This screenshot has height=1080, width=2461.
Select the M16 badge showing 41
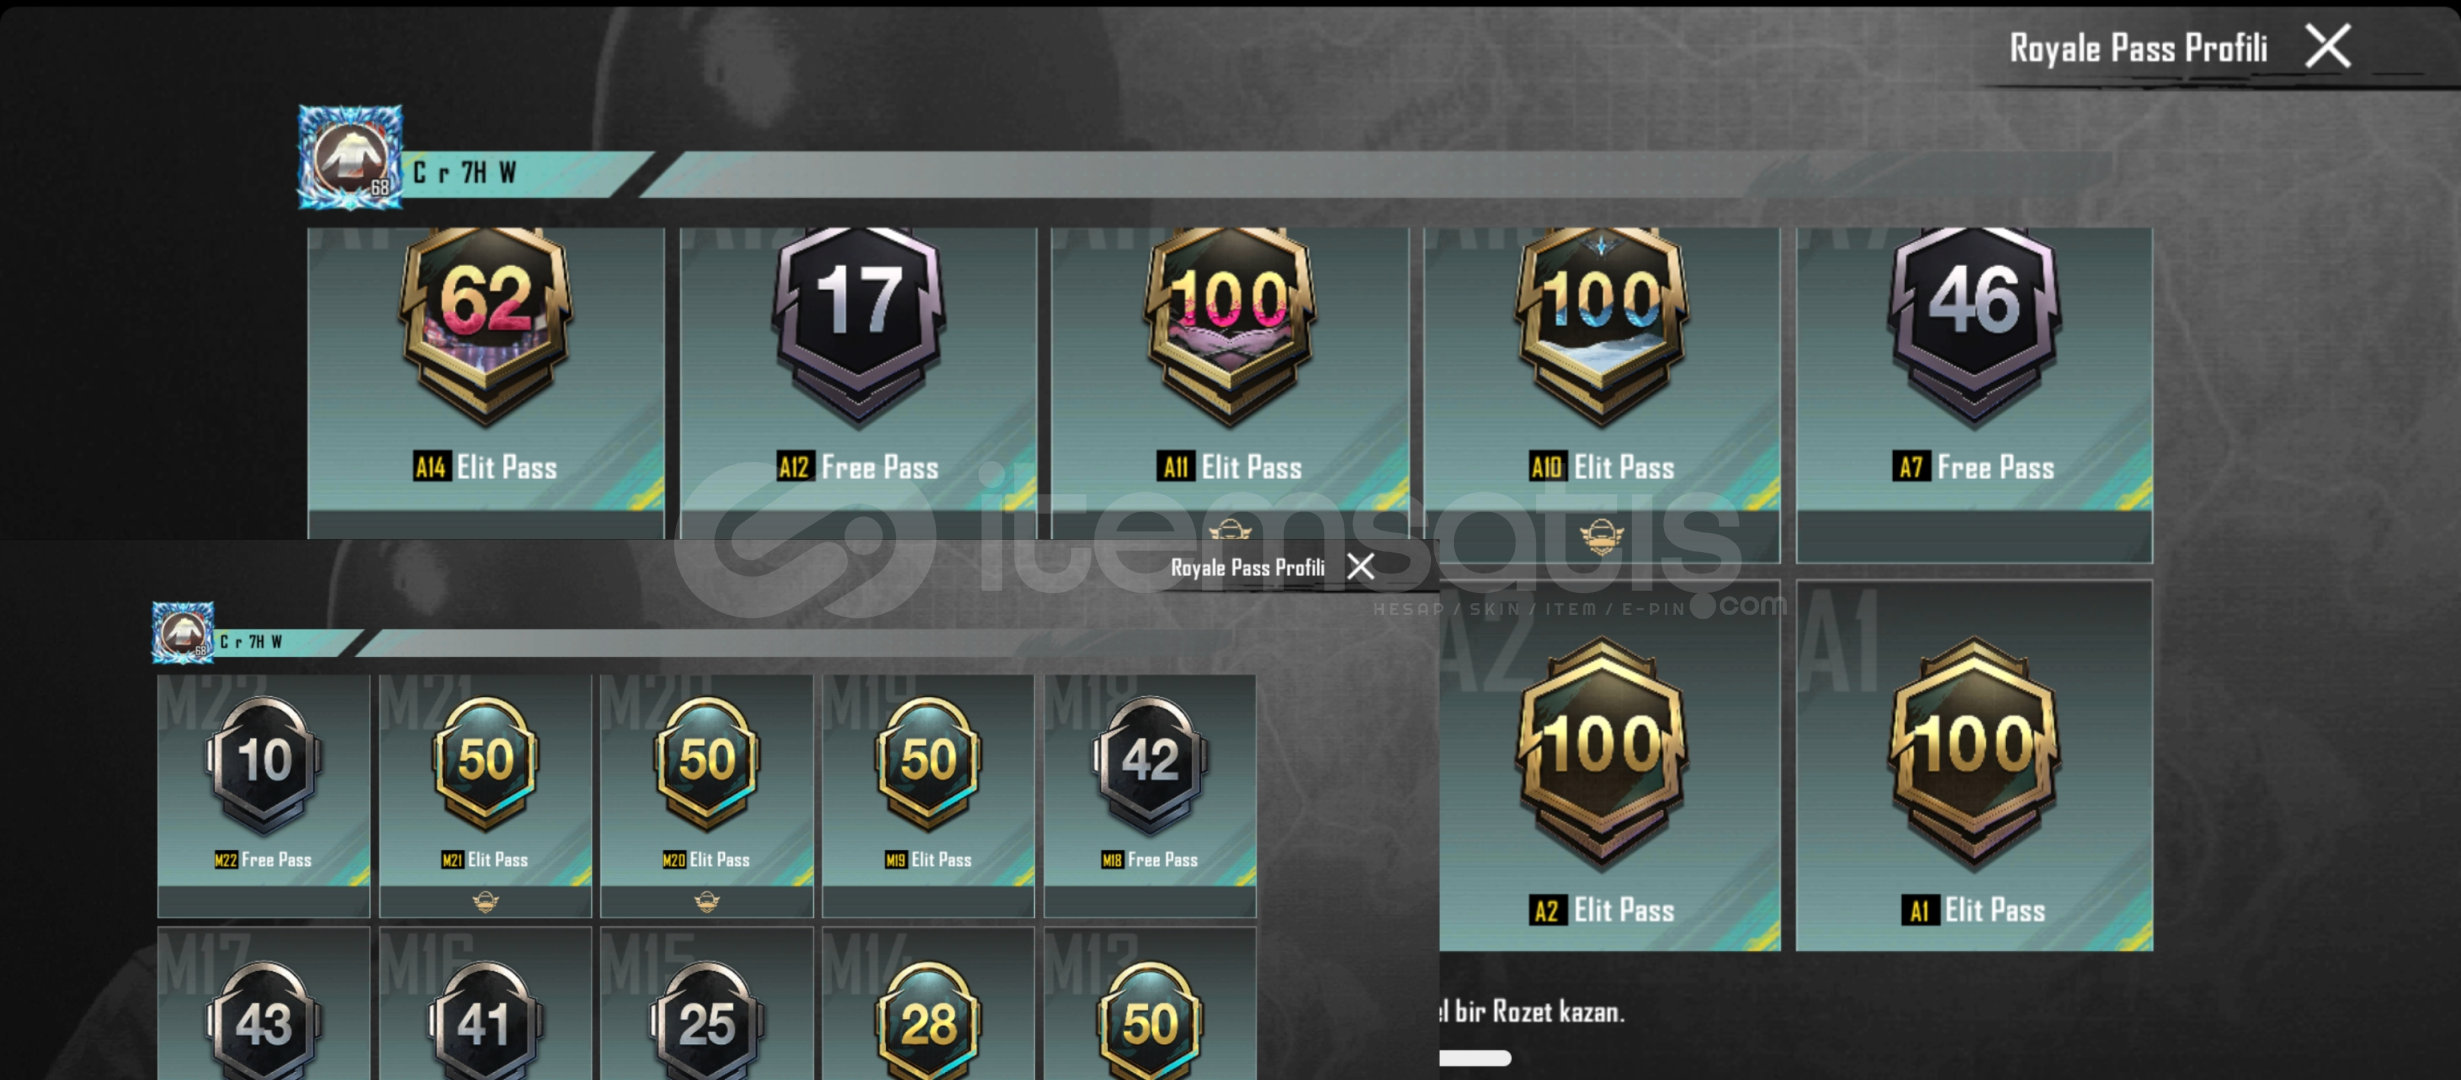(x=486, y=1004)
